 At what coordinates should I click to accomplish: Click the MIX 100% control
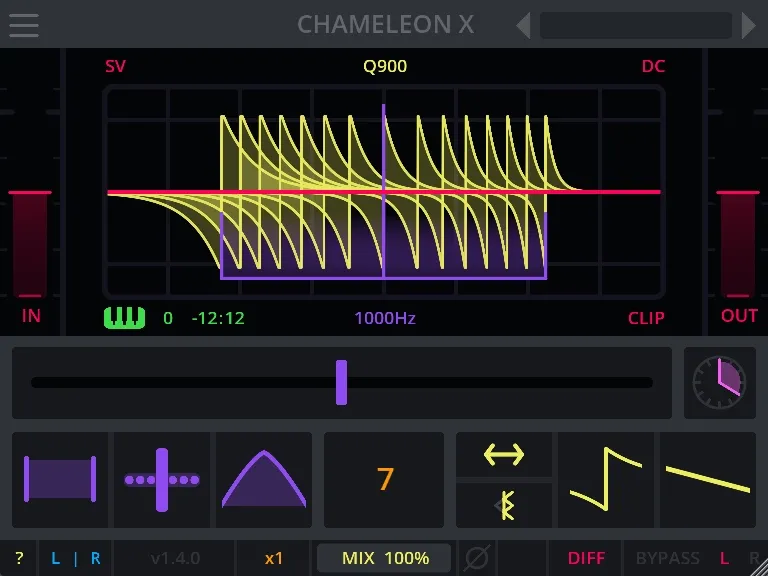(385, 558)
